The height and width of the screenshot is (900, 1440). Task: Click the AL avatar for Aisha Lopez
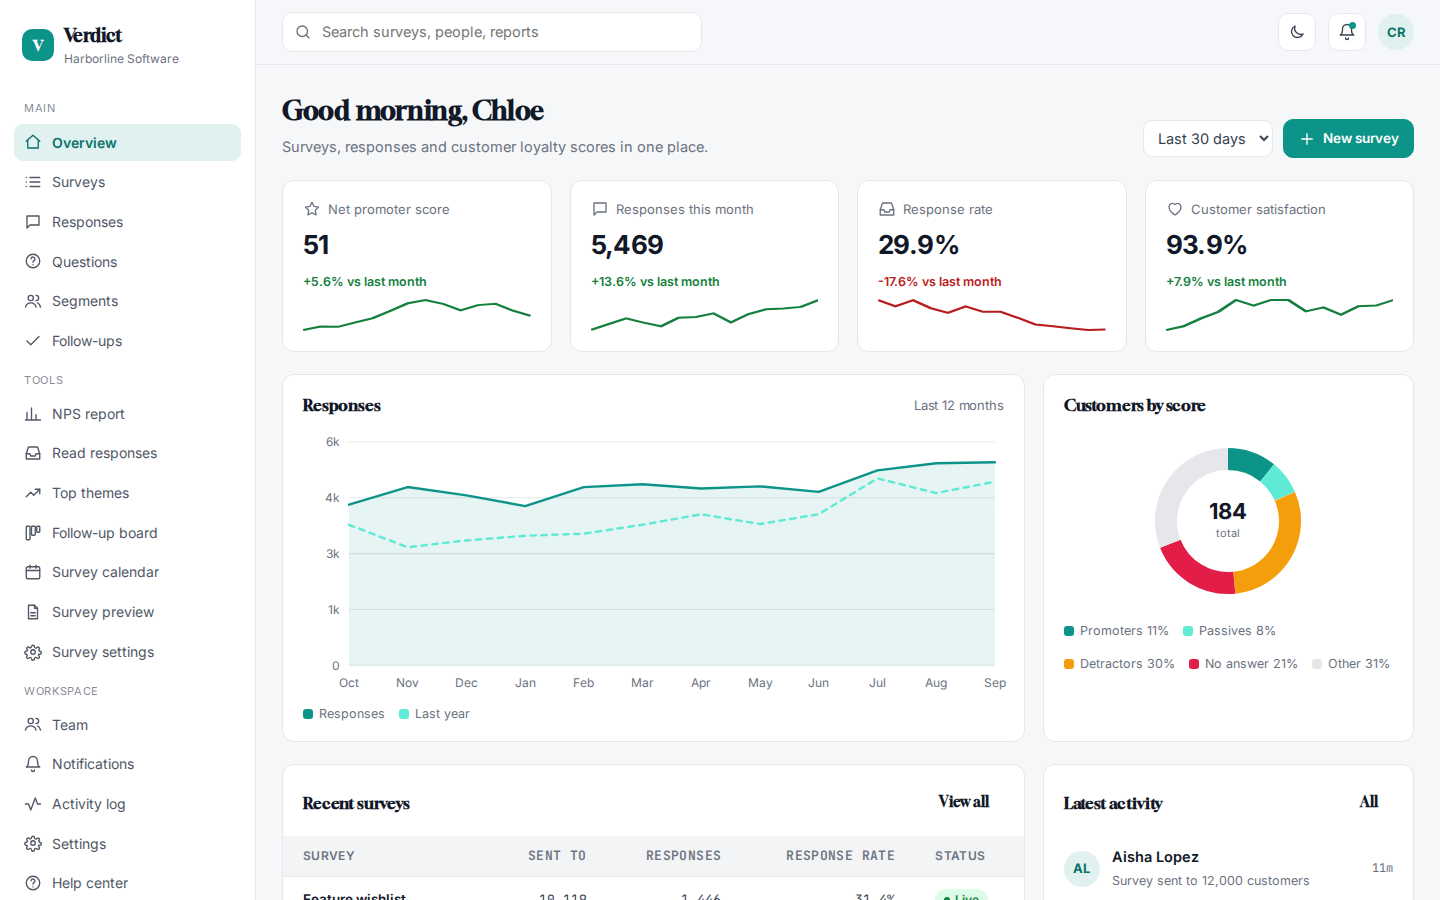point(1082,869)
